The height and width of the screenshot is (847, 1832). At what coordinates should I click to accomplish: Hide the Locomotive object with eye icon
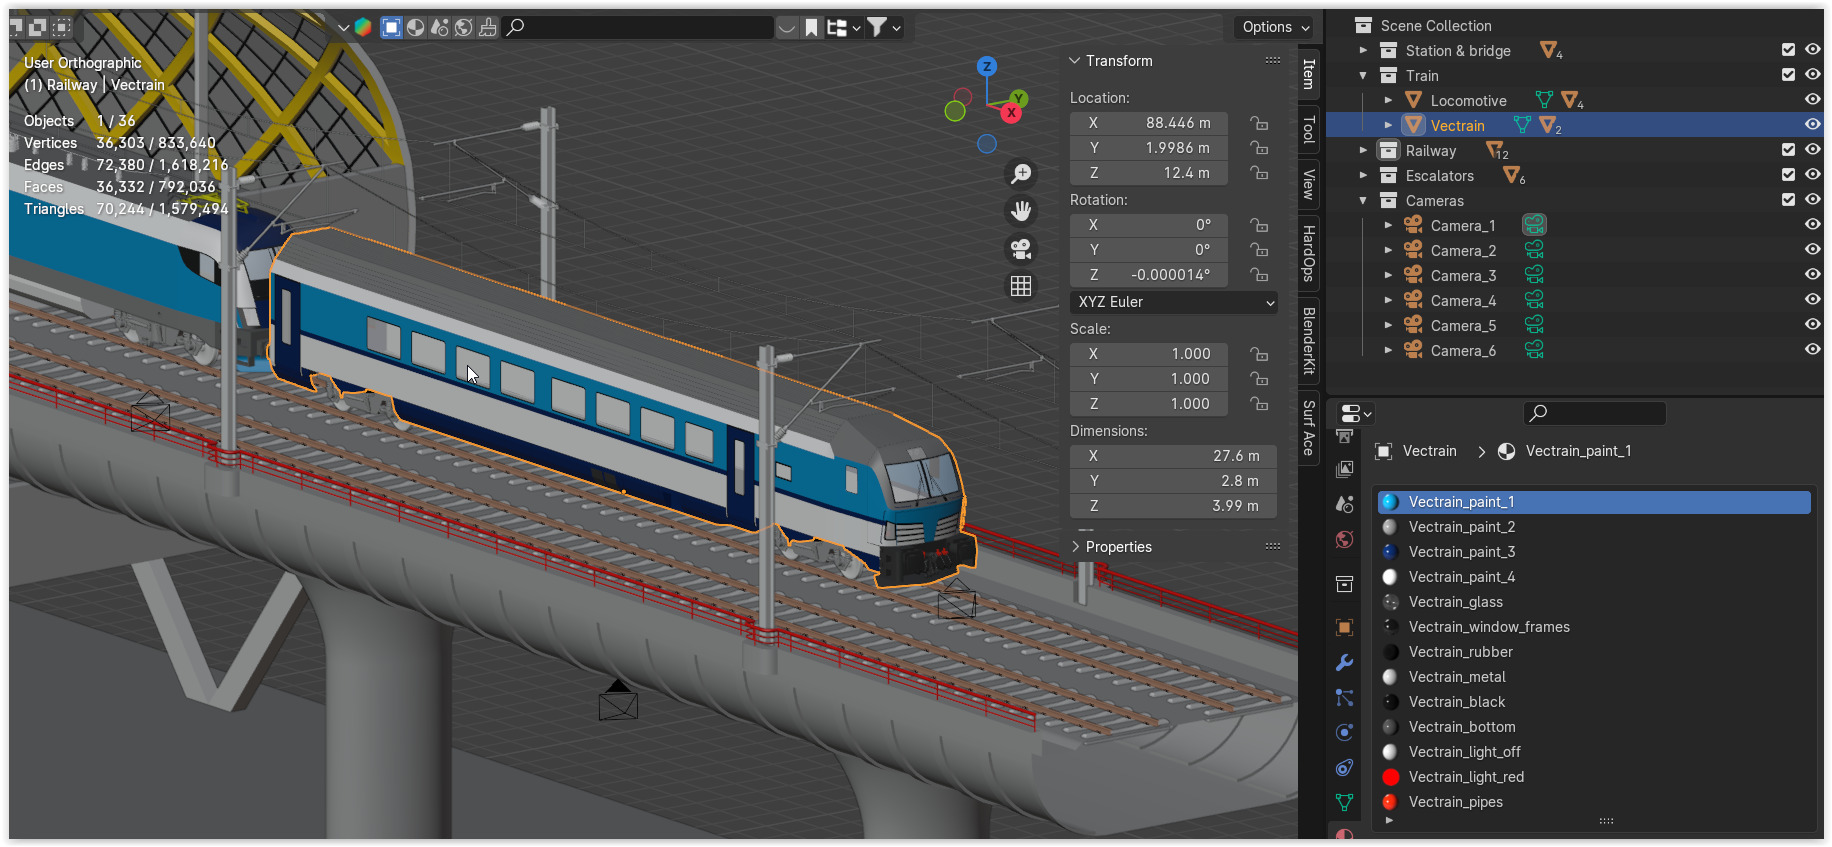pyautogui.click(x=1812, y=99)
